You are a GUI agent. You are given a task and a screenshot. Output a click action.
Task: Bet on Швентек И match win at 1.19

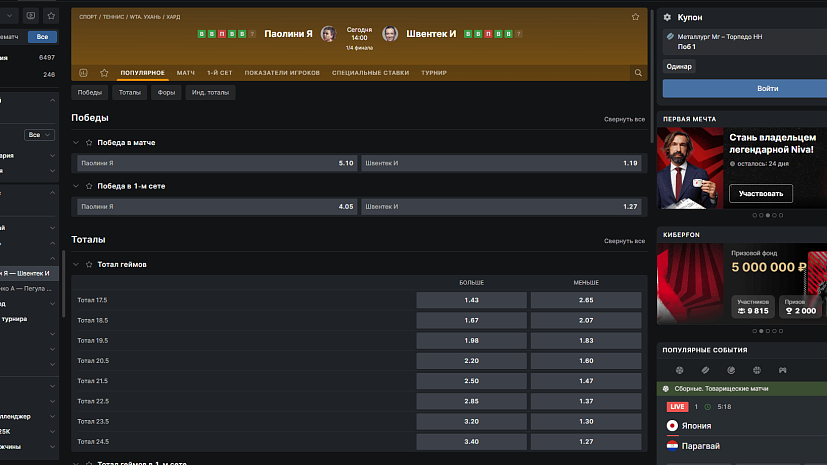(x=501, y=163)
